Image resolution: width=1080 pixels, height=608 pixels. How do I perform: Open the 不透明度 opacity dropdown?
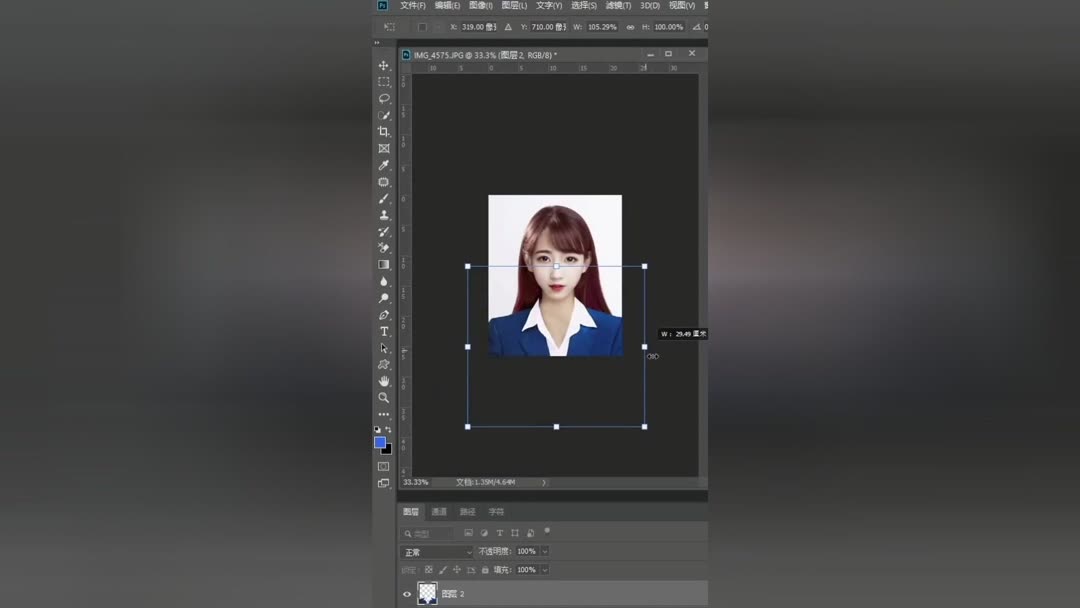point(545,551)
